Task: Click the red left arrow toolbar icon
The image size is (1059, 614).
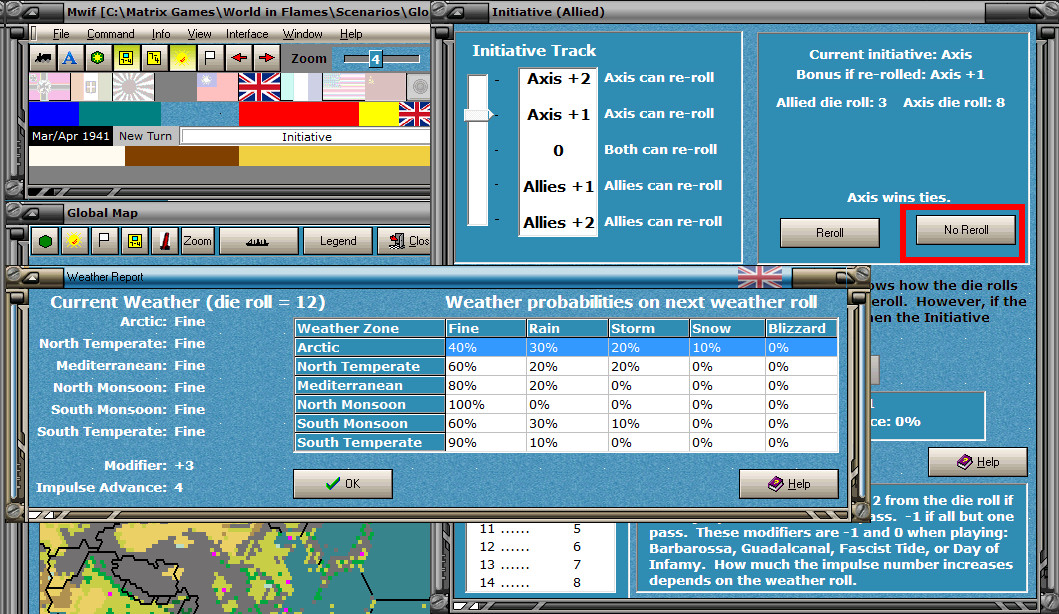Action: [238, 58]
